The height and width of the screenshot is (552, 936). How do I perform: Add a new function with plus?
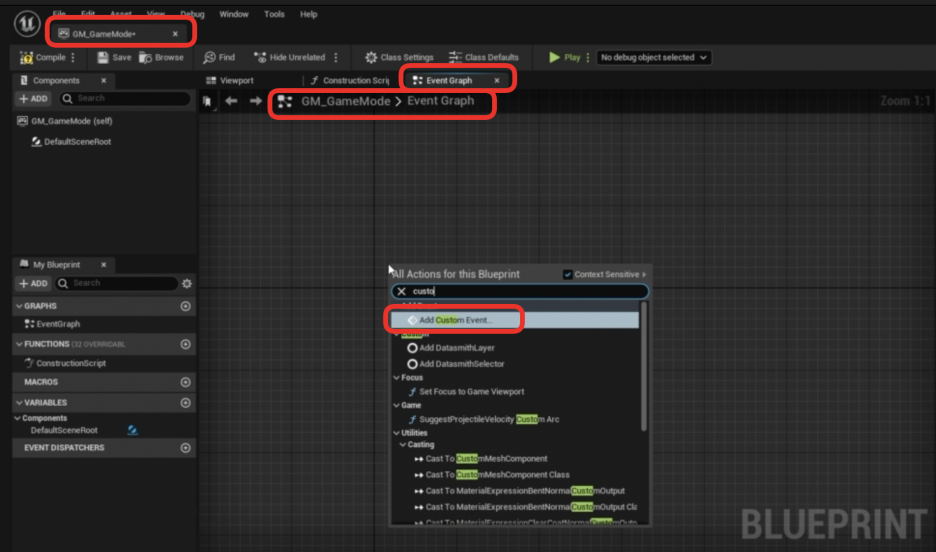coord(186,344)
